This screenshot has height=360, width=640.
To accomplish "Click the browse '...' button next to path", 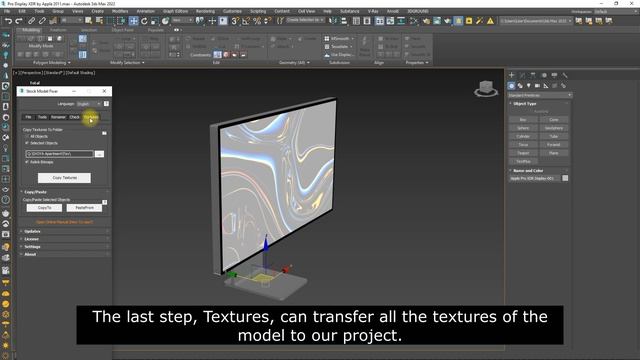I will point(99,154).
